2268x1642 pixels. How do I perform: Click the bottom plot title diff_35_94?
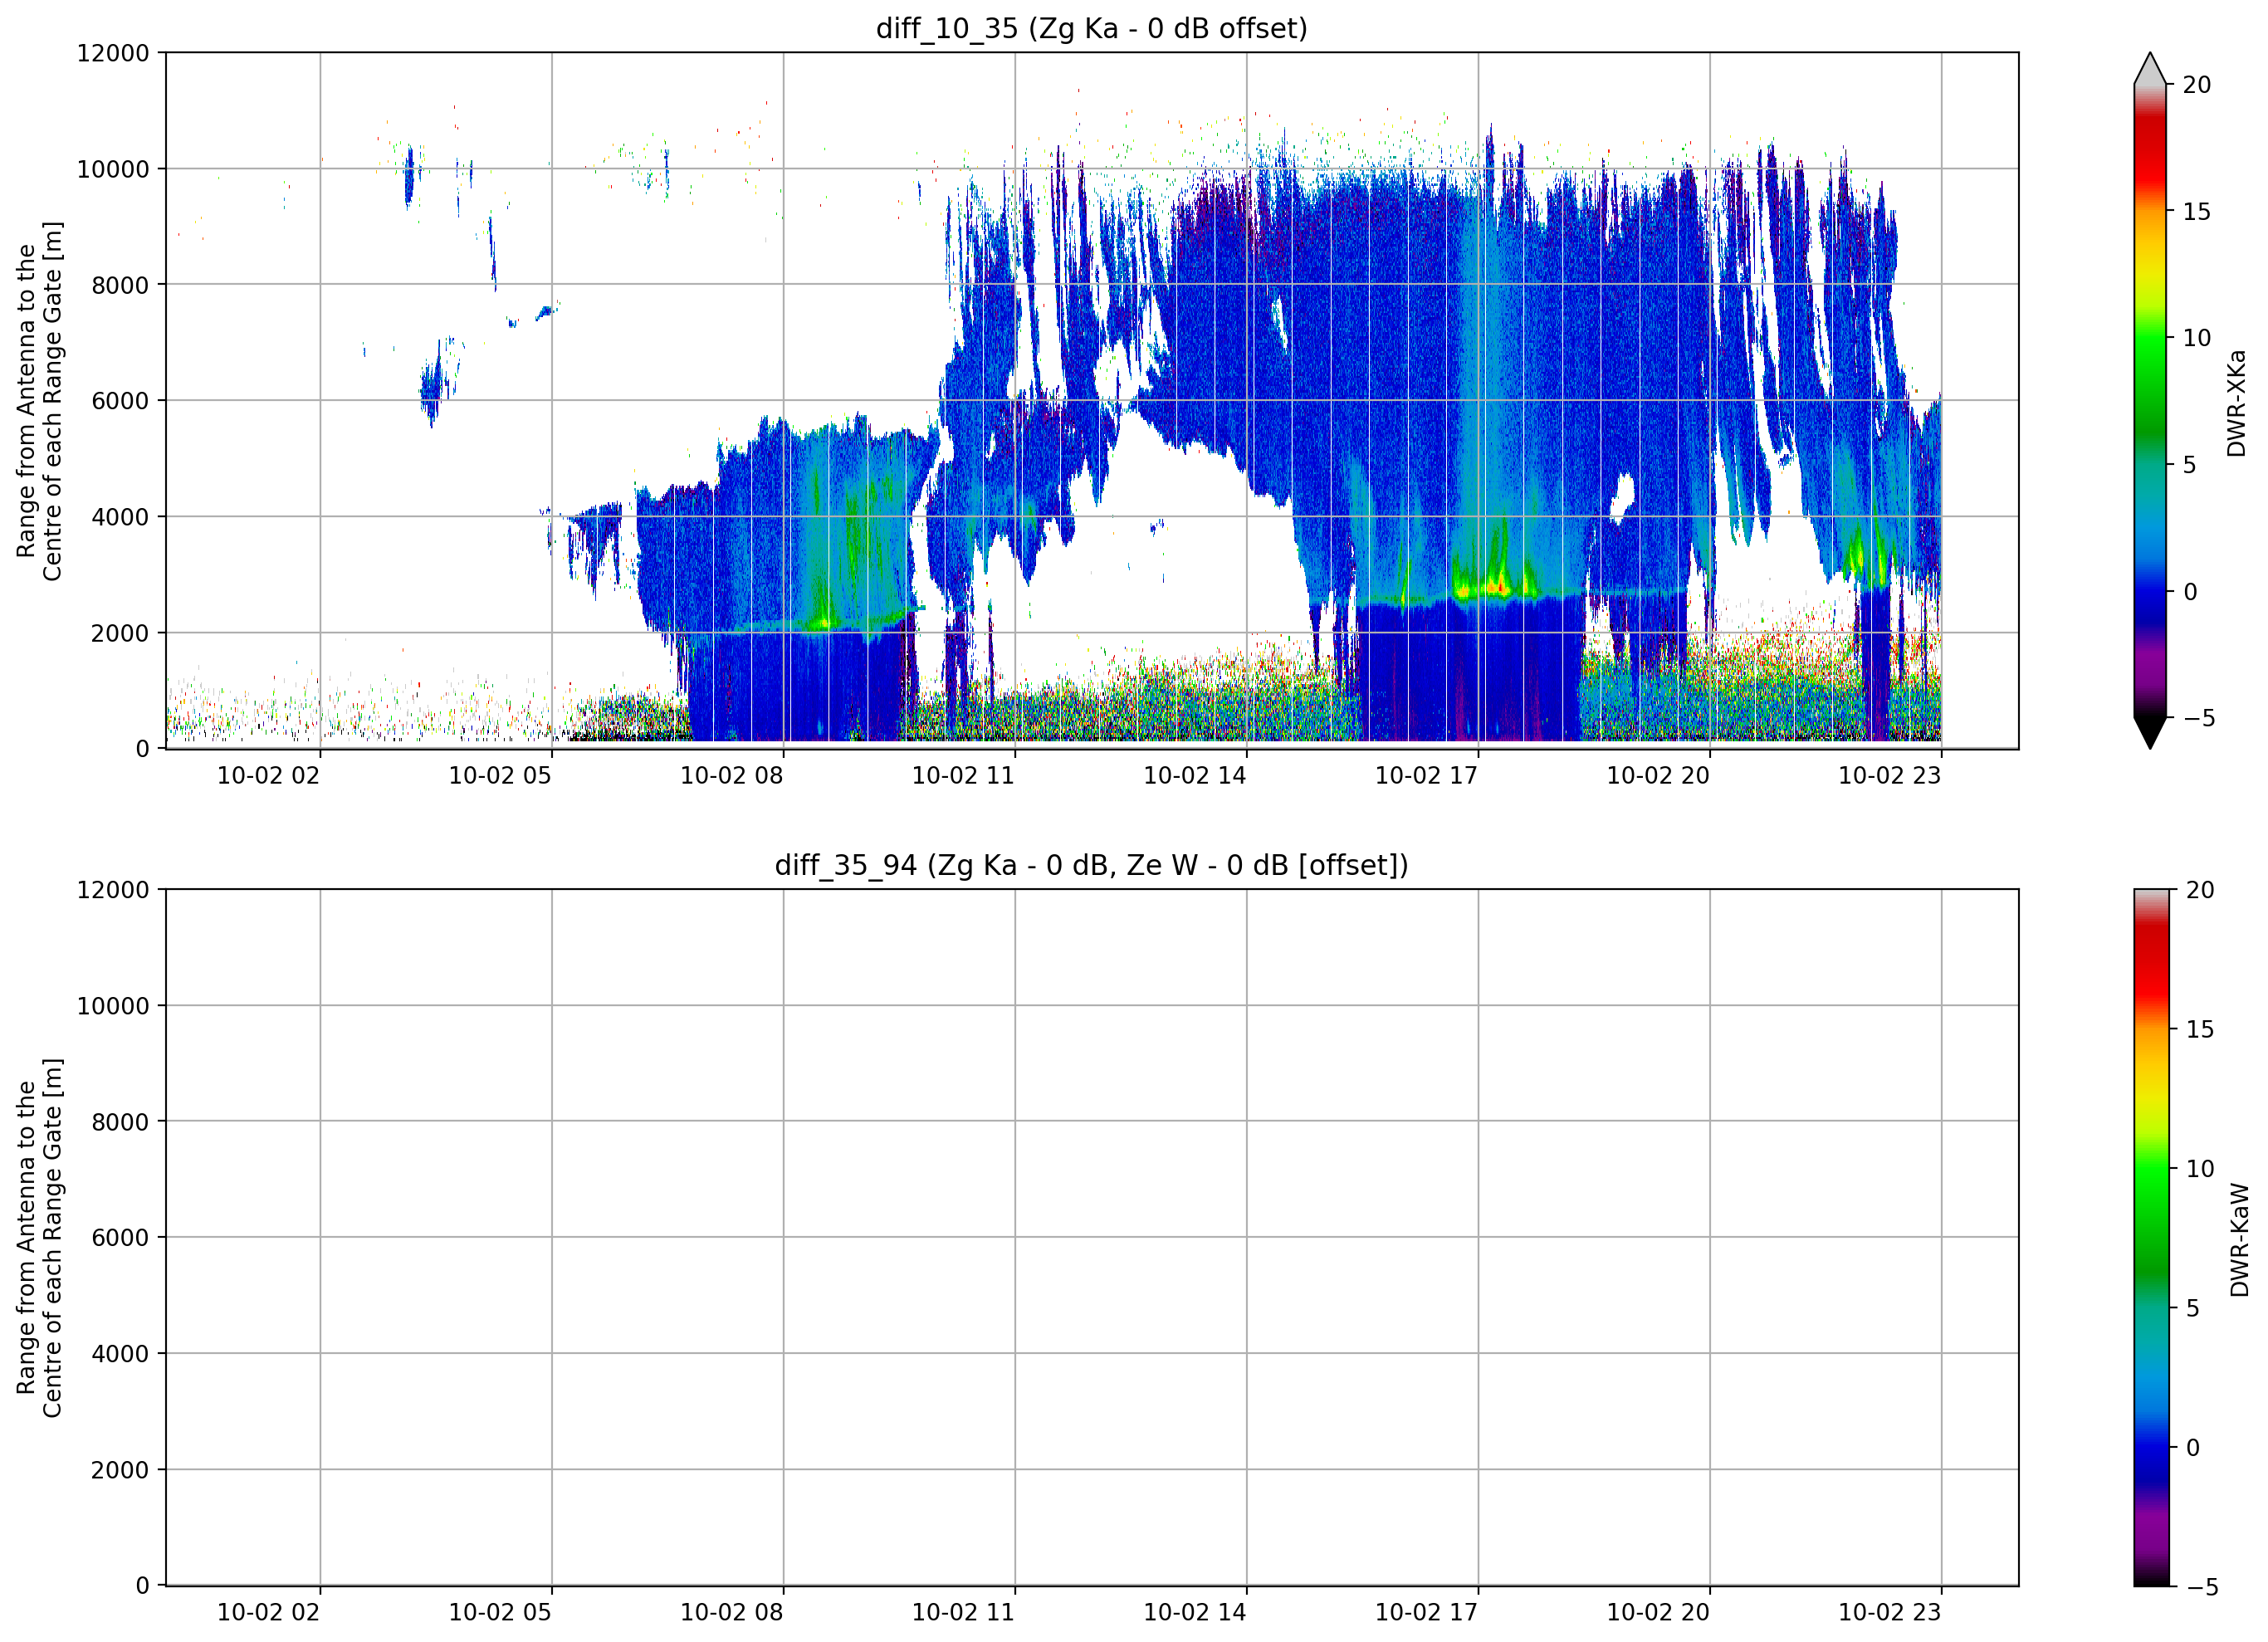coord(1091,864)
